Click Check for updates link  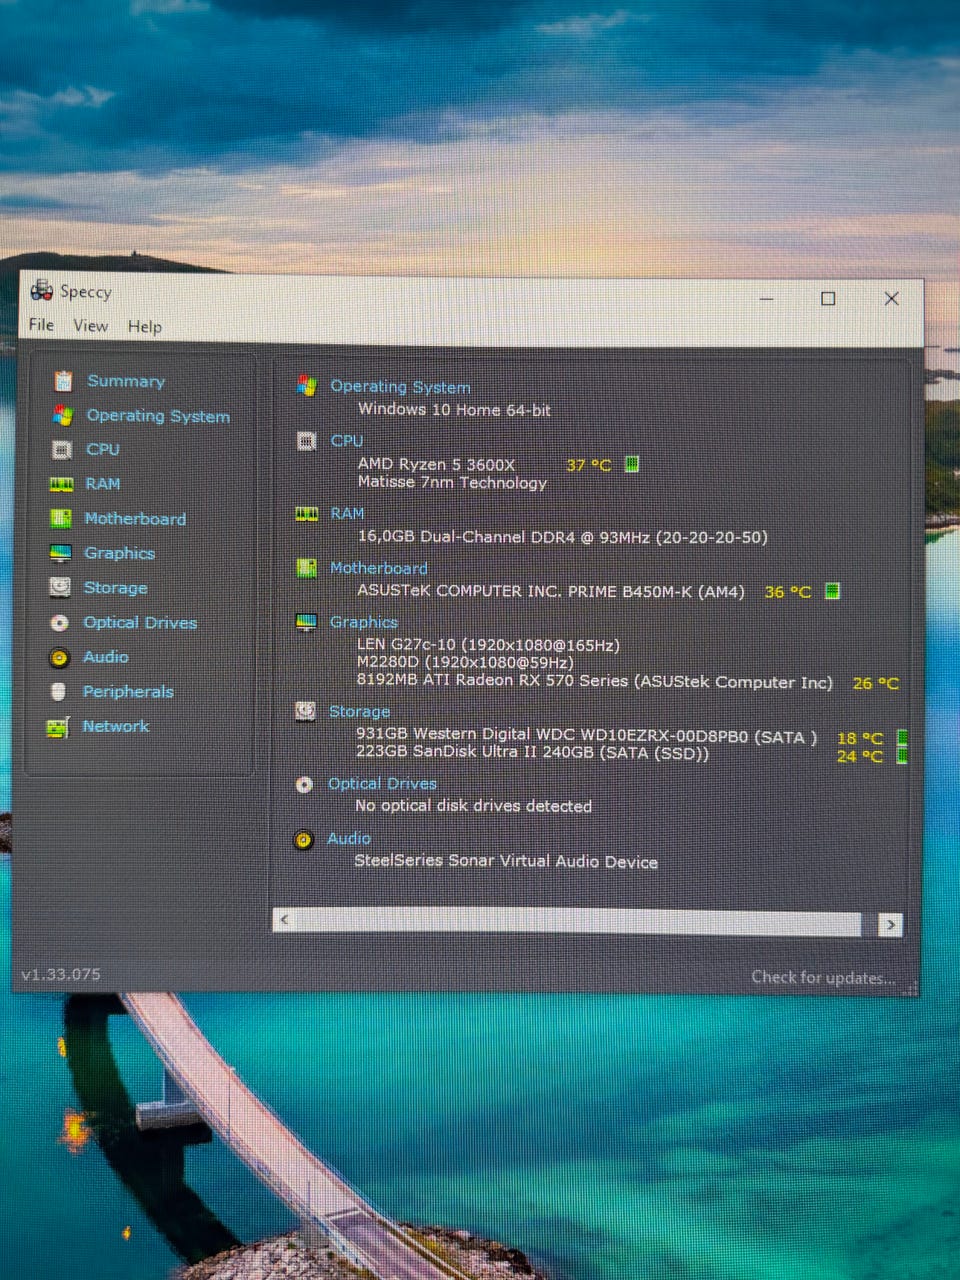[x=823, y=978]
